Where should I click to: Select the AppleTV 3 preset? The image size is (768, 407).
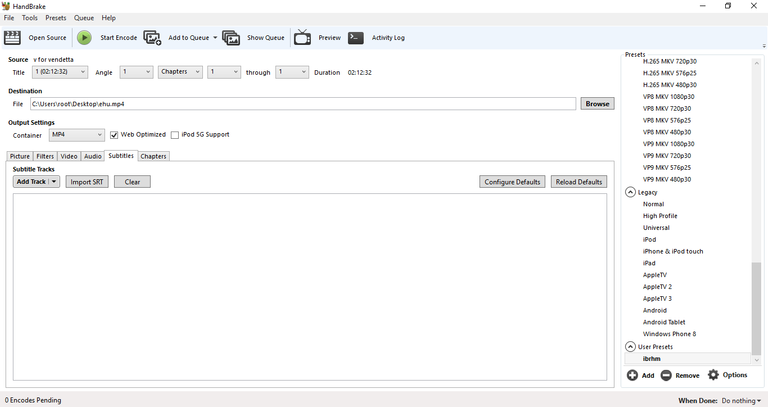(x=657, y=298)
